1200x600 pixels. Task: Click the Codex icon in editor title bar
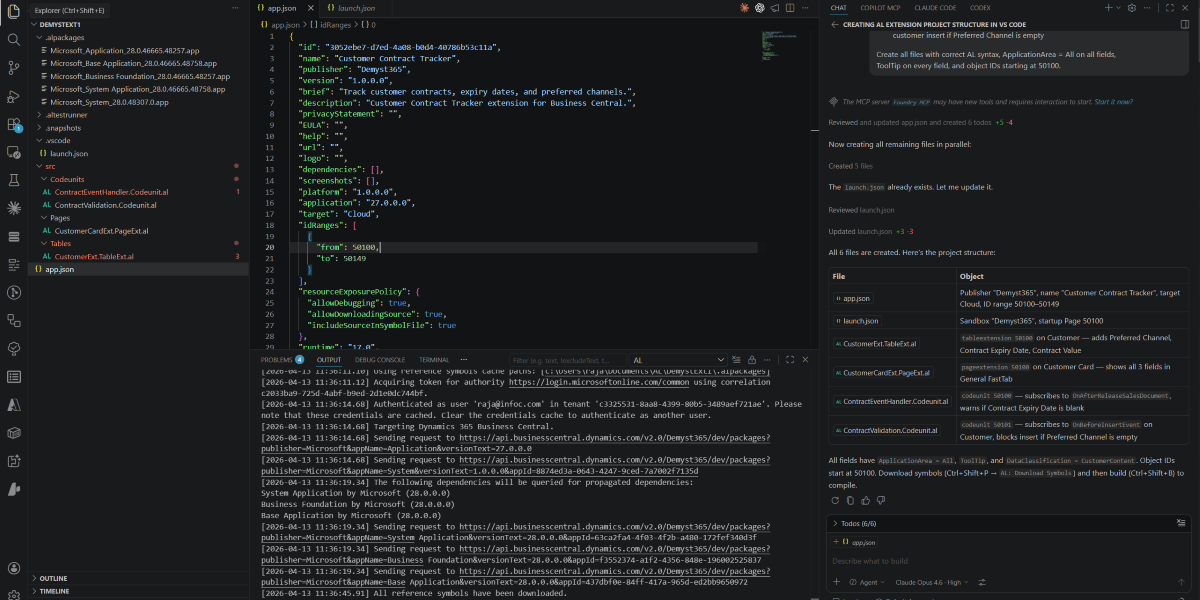point(760,8)
